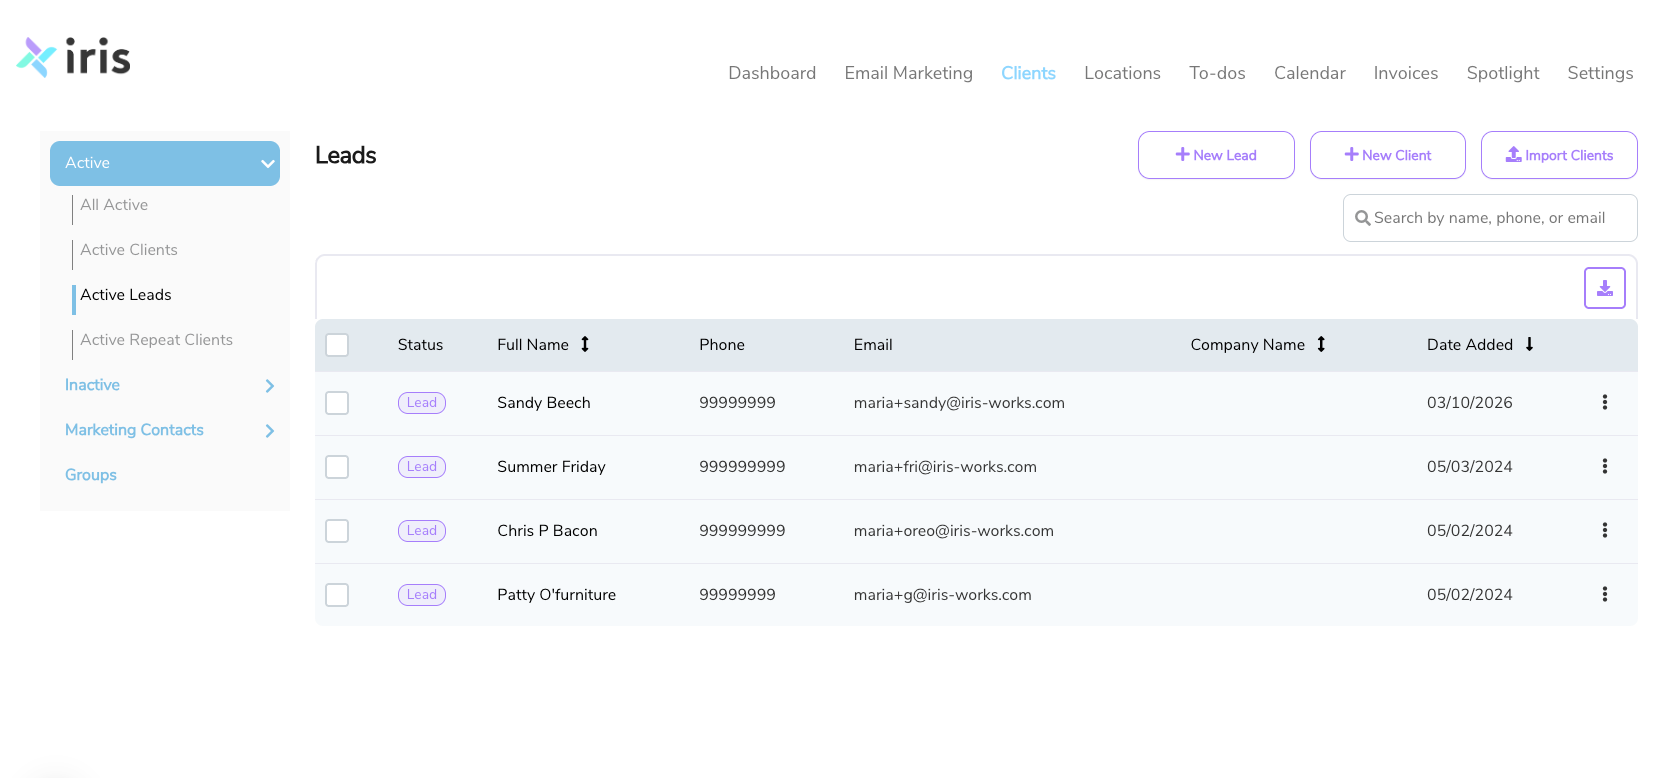
Task: Click email maria+g@iris-works.com
Action: click(942, 595)
